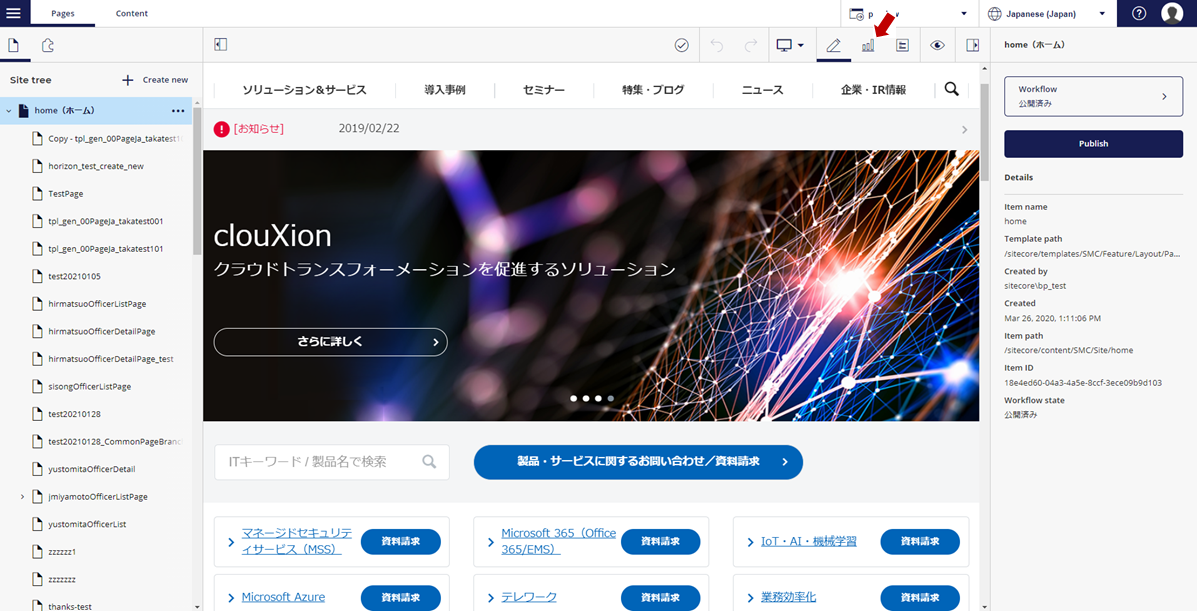This screenshot has width=1197, height=611.
Task: Click the Create new label
Action: point(165,79)
